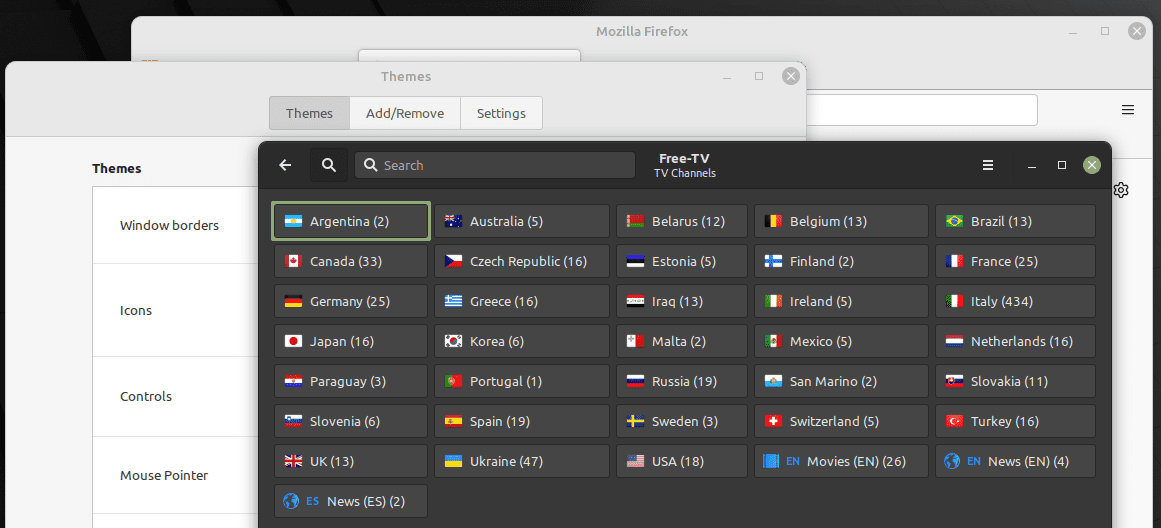Select Belarus (12) channels

[682, 221]
